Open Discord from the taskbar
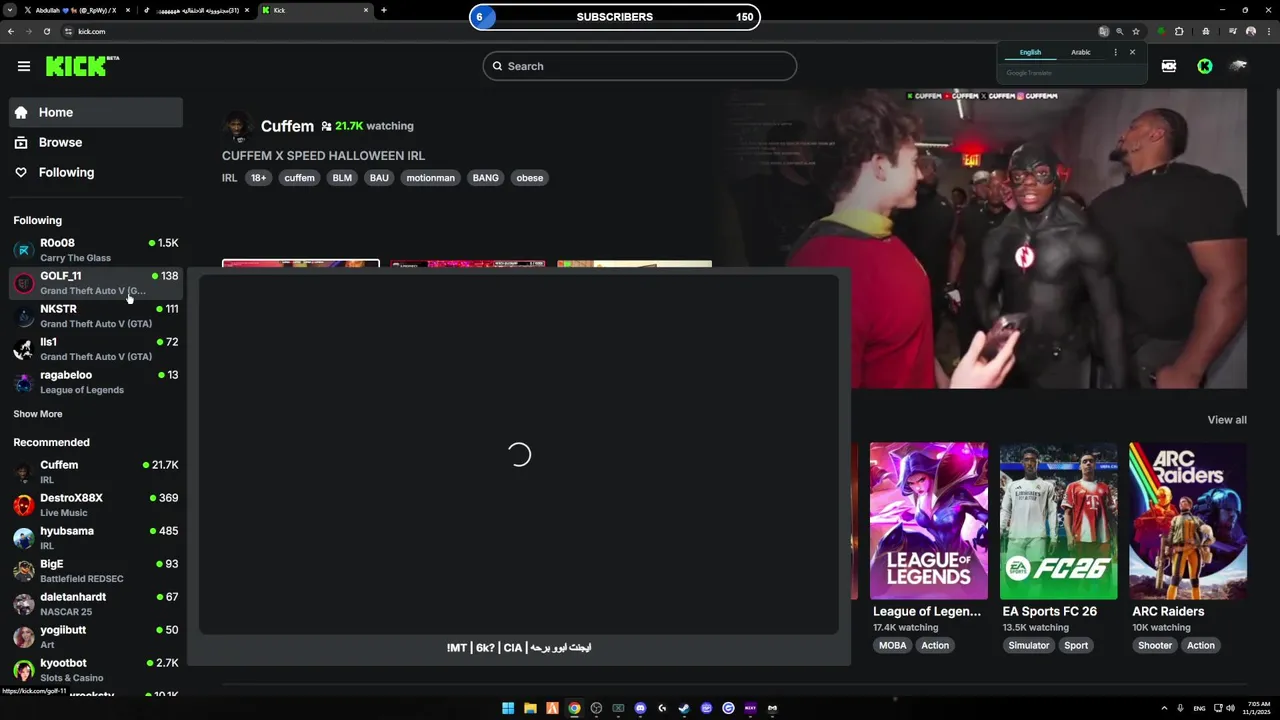 [x=640, y=708]
